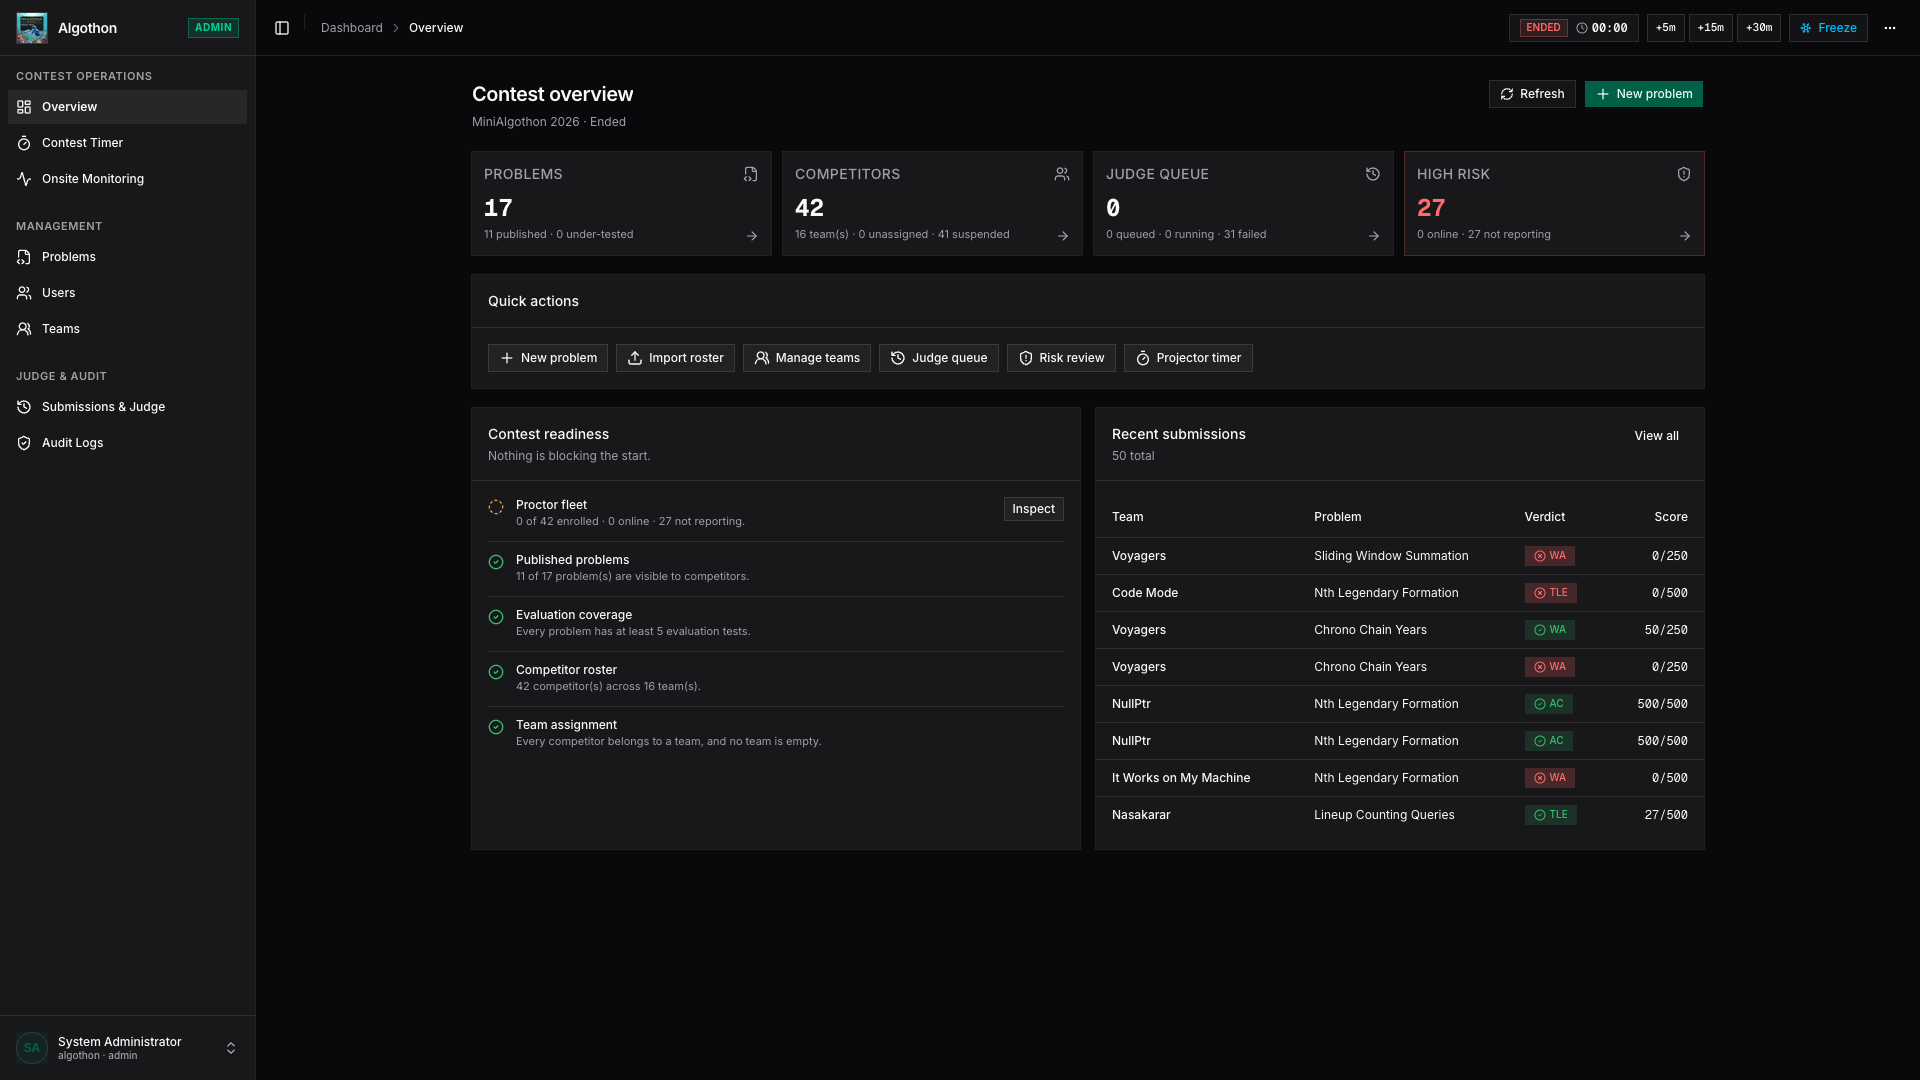Click the Competitor roster check icon
Image resolution: width=1920 pixels, height=1080 pixels.
[496, 672]
